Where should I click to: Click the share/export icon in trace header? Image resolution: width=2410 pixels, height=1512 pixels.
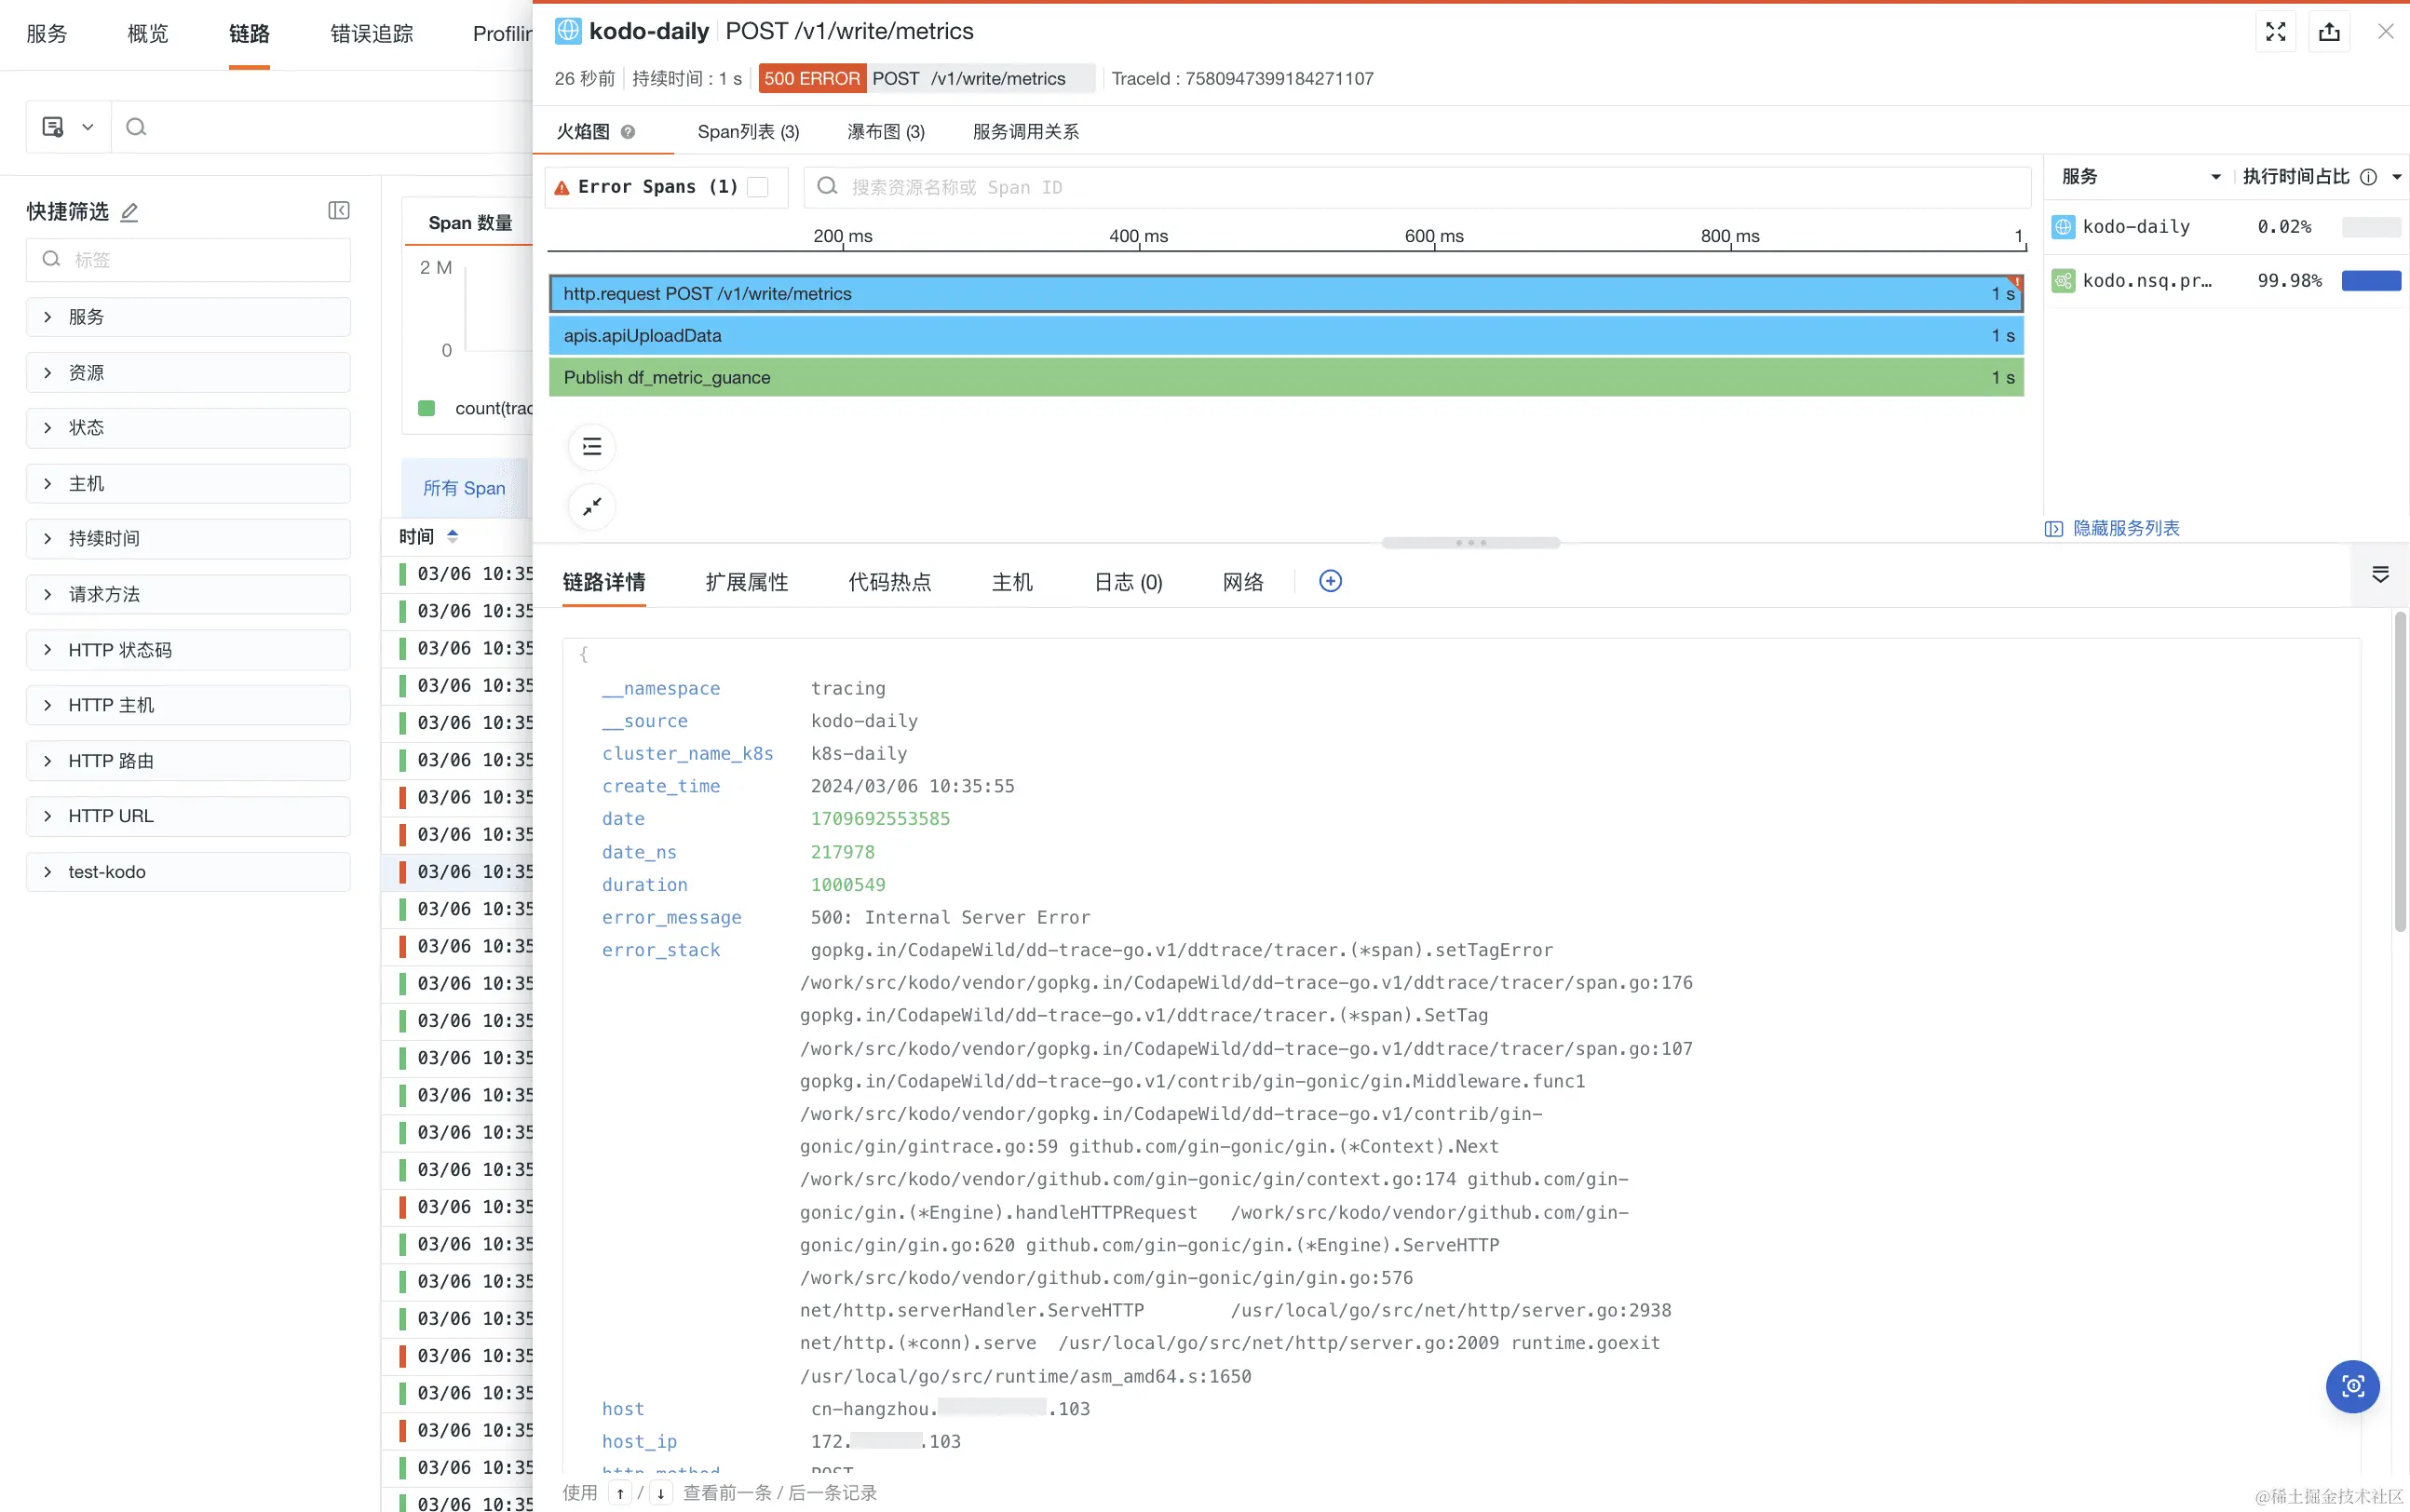coord(2329,32)
